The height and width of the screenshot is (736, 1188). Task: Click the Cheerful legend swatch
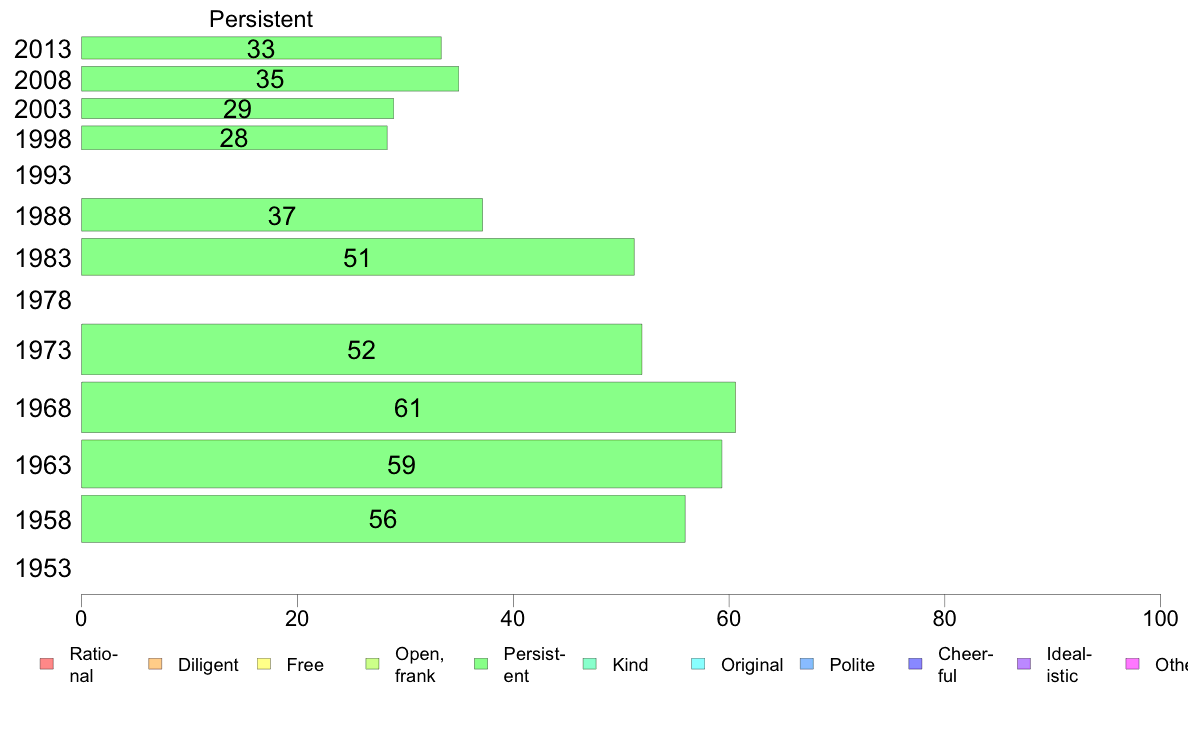coord(915,664)
